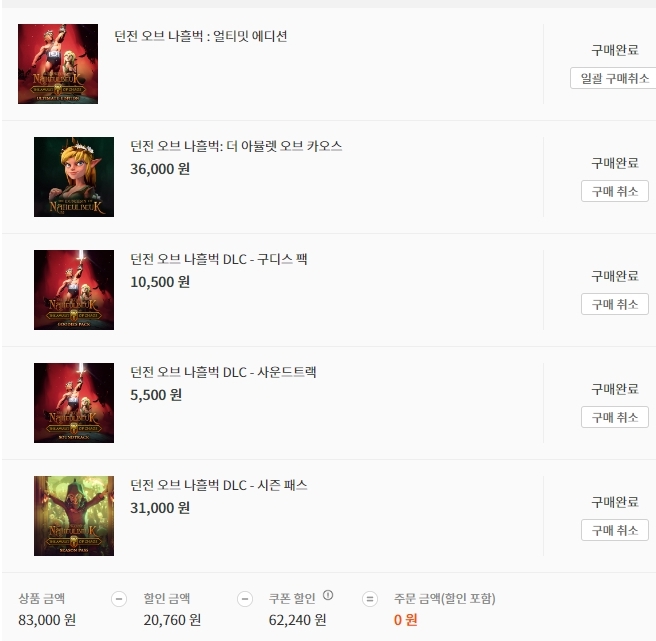Viewport: 656px width, 641px height.
Task: Open the Ultimate Edition cover thumbnail
Action: click(58, 64)
